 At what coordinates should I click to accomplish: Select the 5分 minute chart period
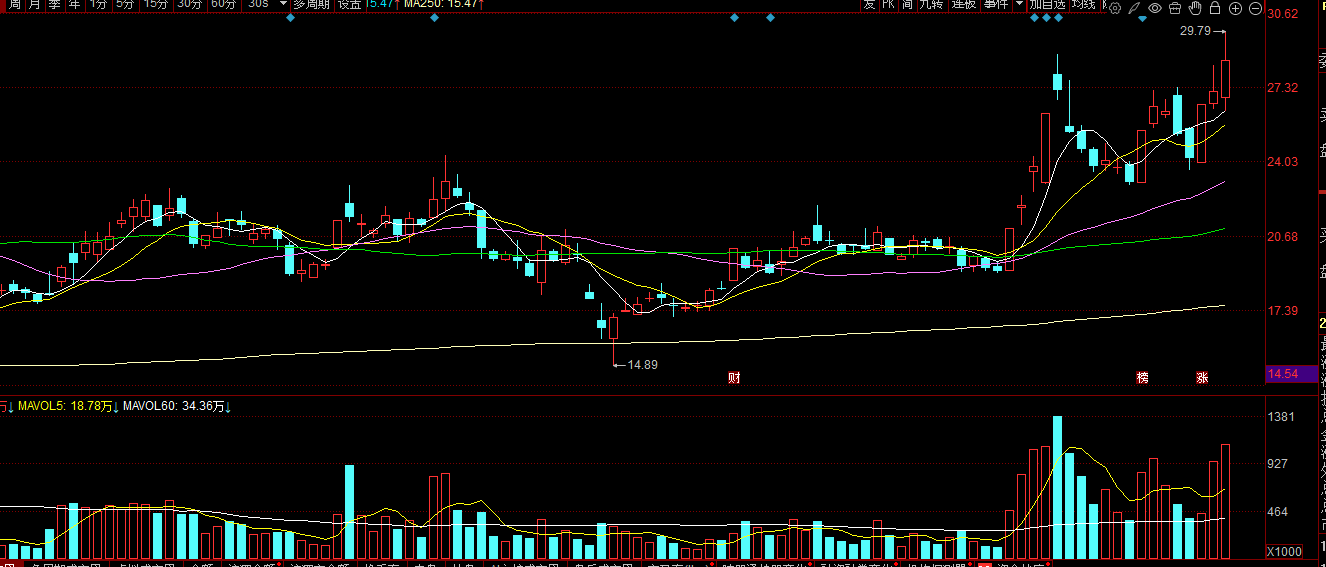(124, 4)
